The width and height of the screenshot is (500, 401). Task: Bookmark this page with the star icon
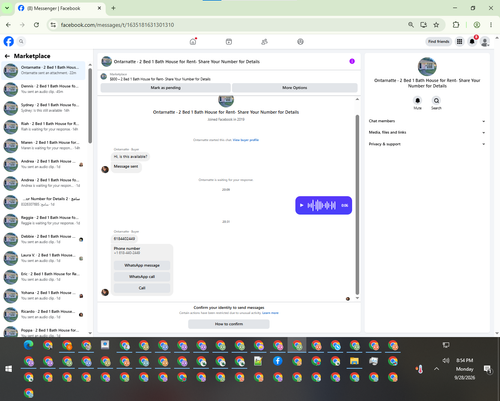point(436,25)
